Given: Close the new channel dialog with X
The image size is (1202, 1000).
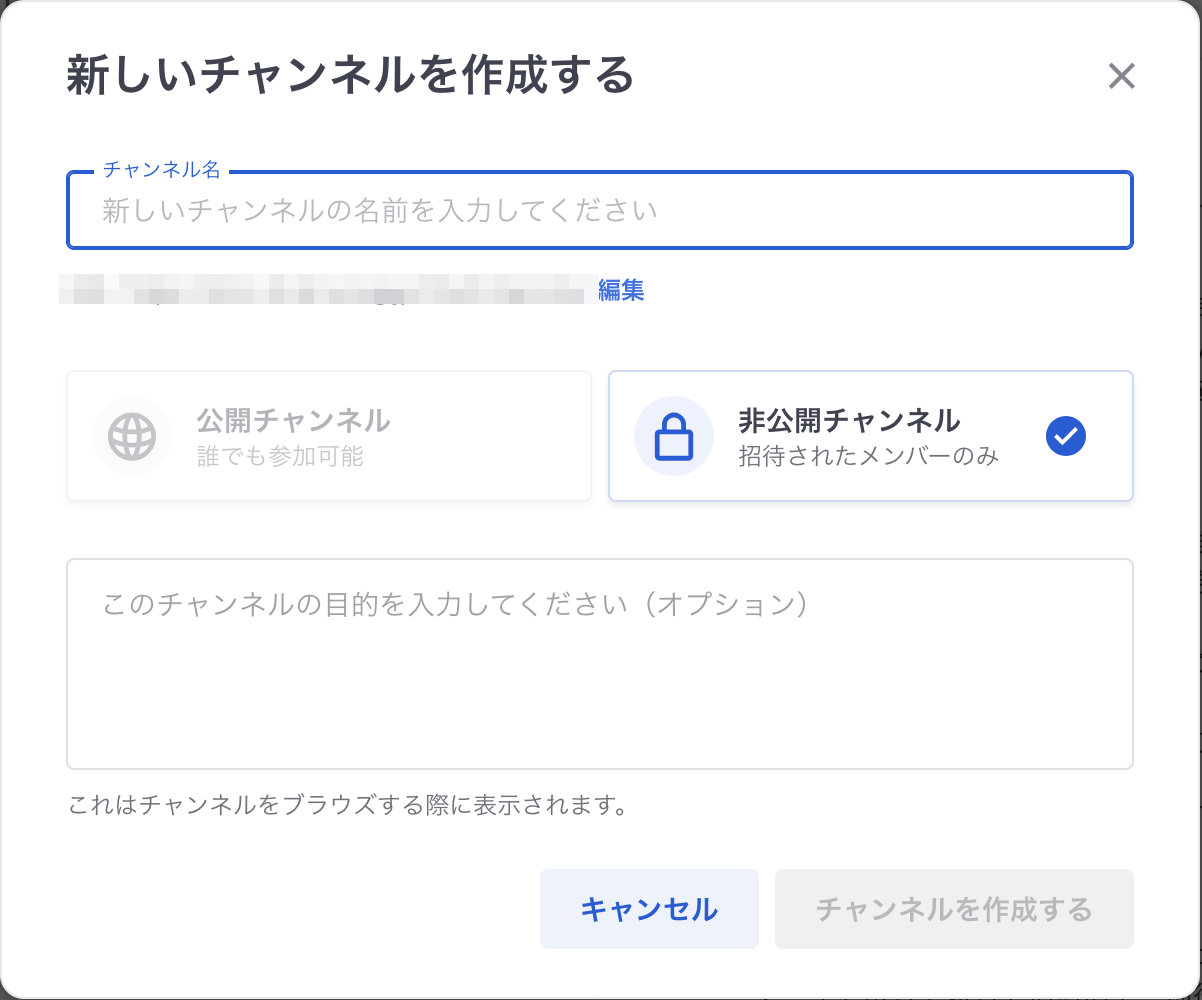Looking at the screenshot, I should pos(1121,77).
